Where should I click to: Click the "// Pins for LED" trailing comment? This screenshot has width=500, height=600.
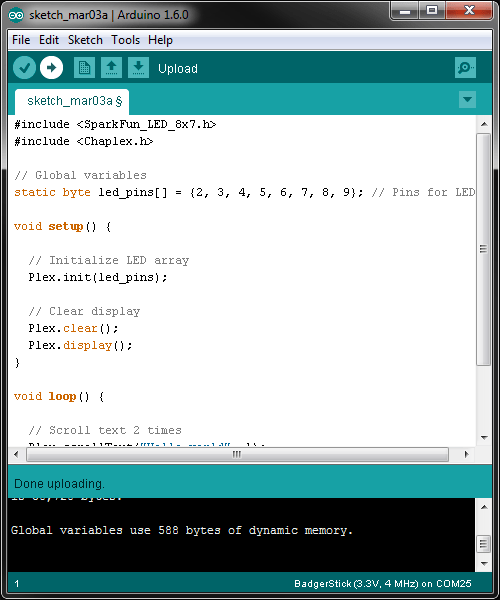423,192
